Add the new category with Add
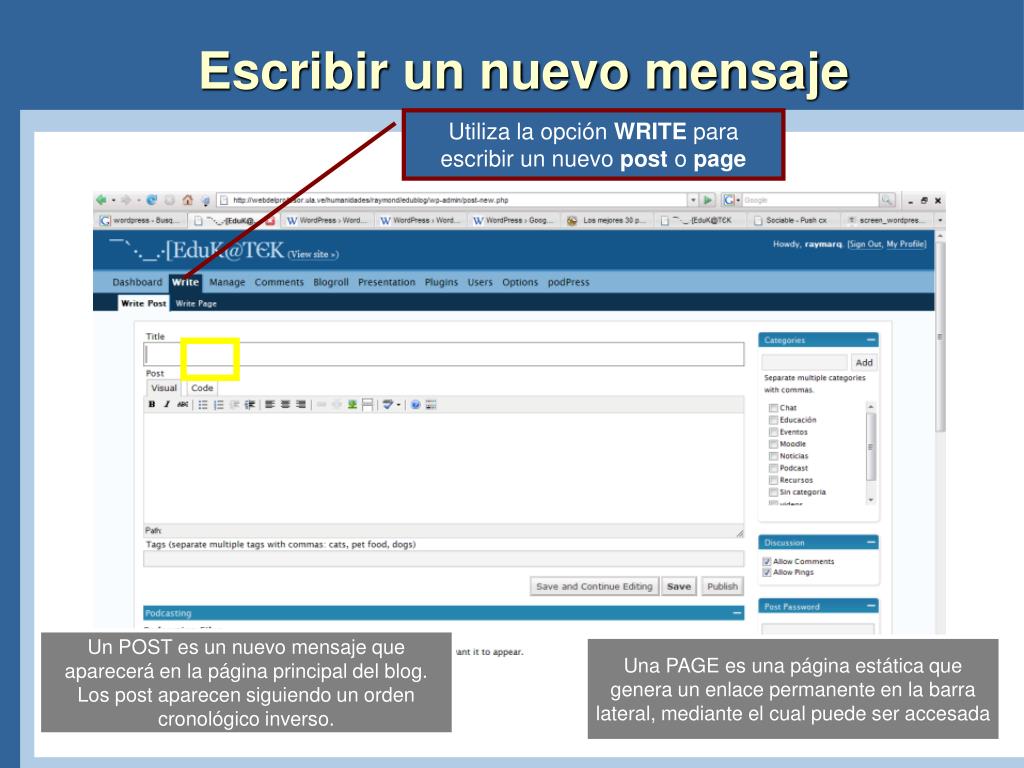1024x768 pixels. [x=864, y=362]
